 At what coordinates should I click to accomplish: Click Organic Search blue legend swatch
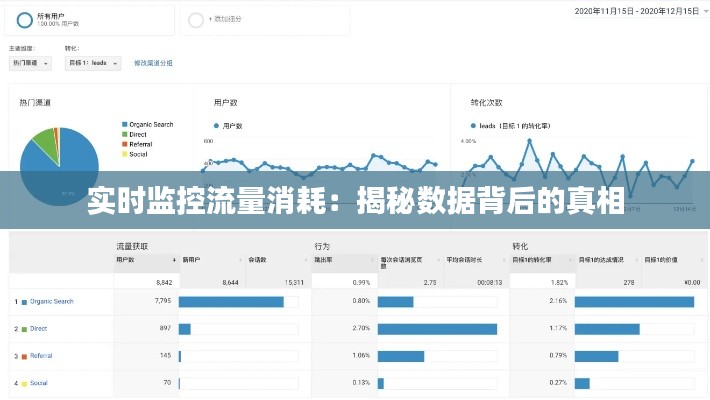(x=125, y=124)
